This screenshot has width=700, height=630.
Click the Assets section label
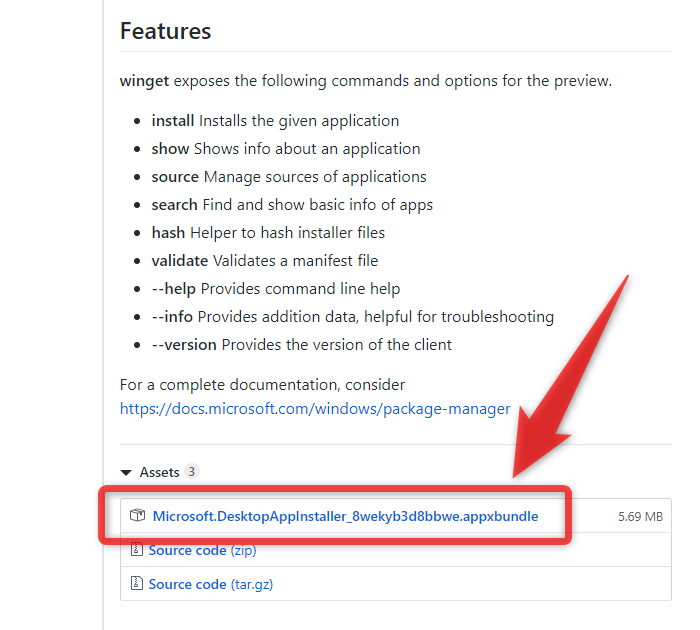click(x=159, y=472)
